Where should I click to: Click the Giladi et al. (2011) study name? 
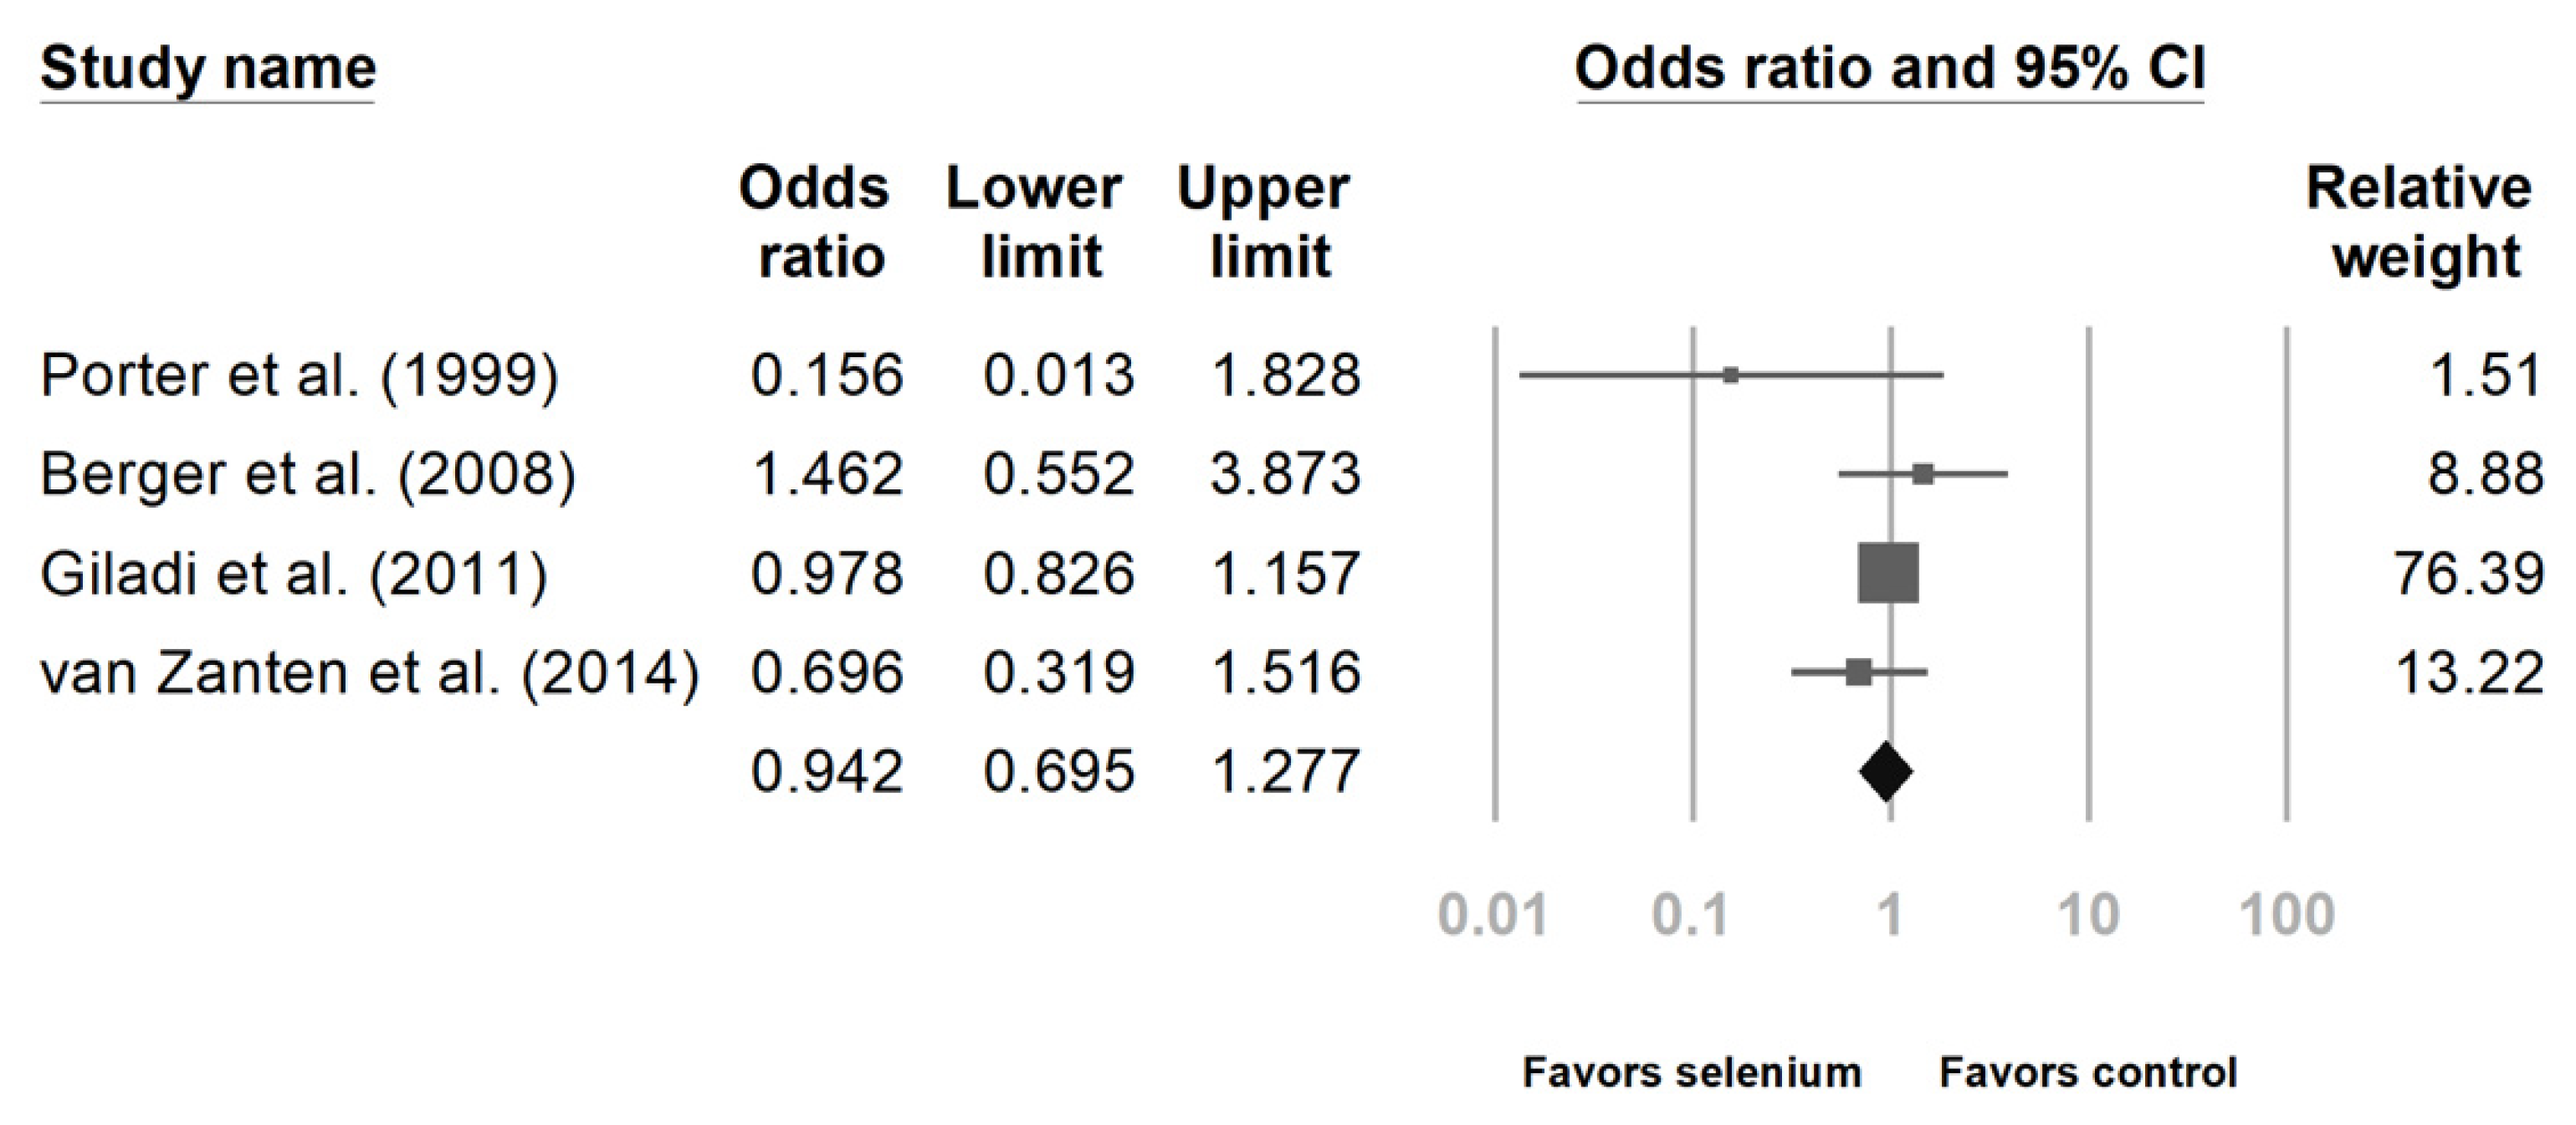[294, 573]
